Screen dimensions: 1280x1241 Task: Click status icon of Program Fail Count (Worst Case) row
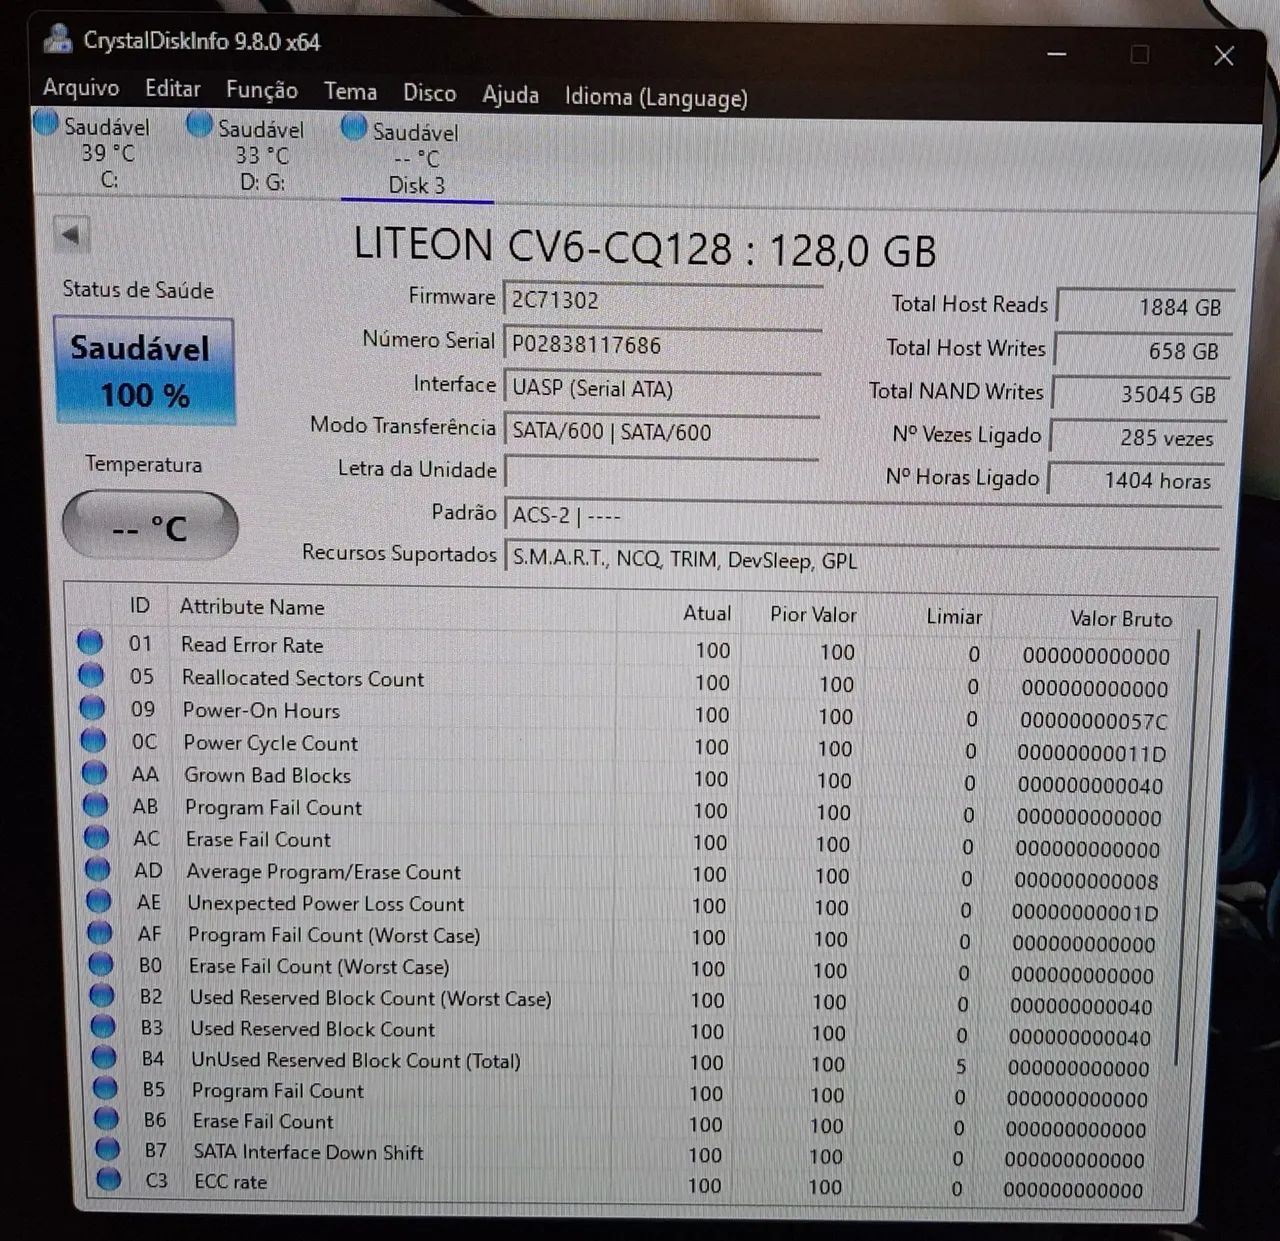tap(99, 933)
